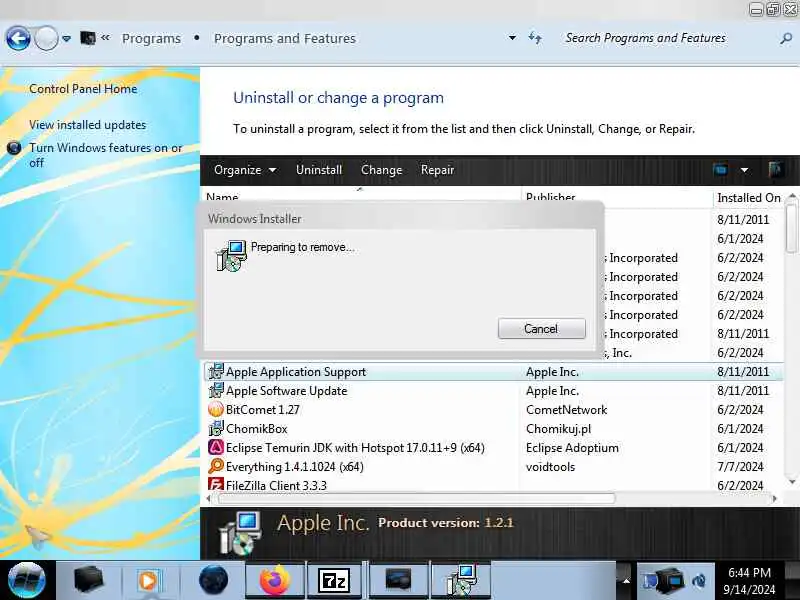Screen dimensions: 800x600
Task: Click the help icon in toolbar
Action: [x=776, y=169]
